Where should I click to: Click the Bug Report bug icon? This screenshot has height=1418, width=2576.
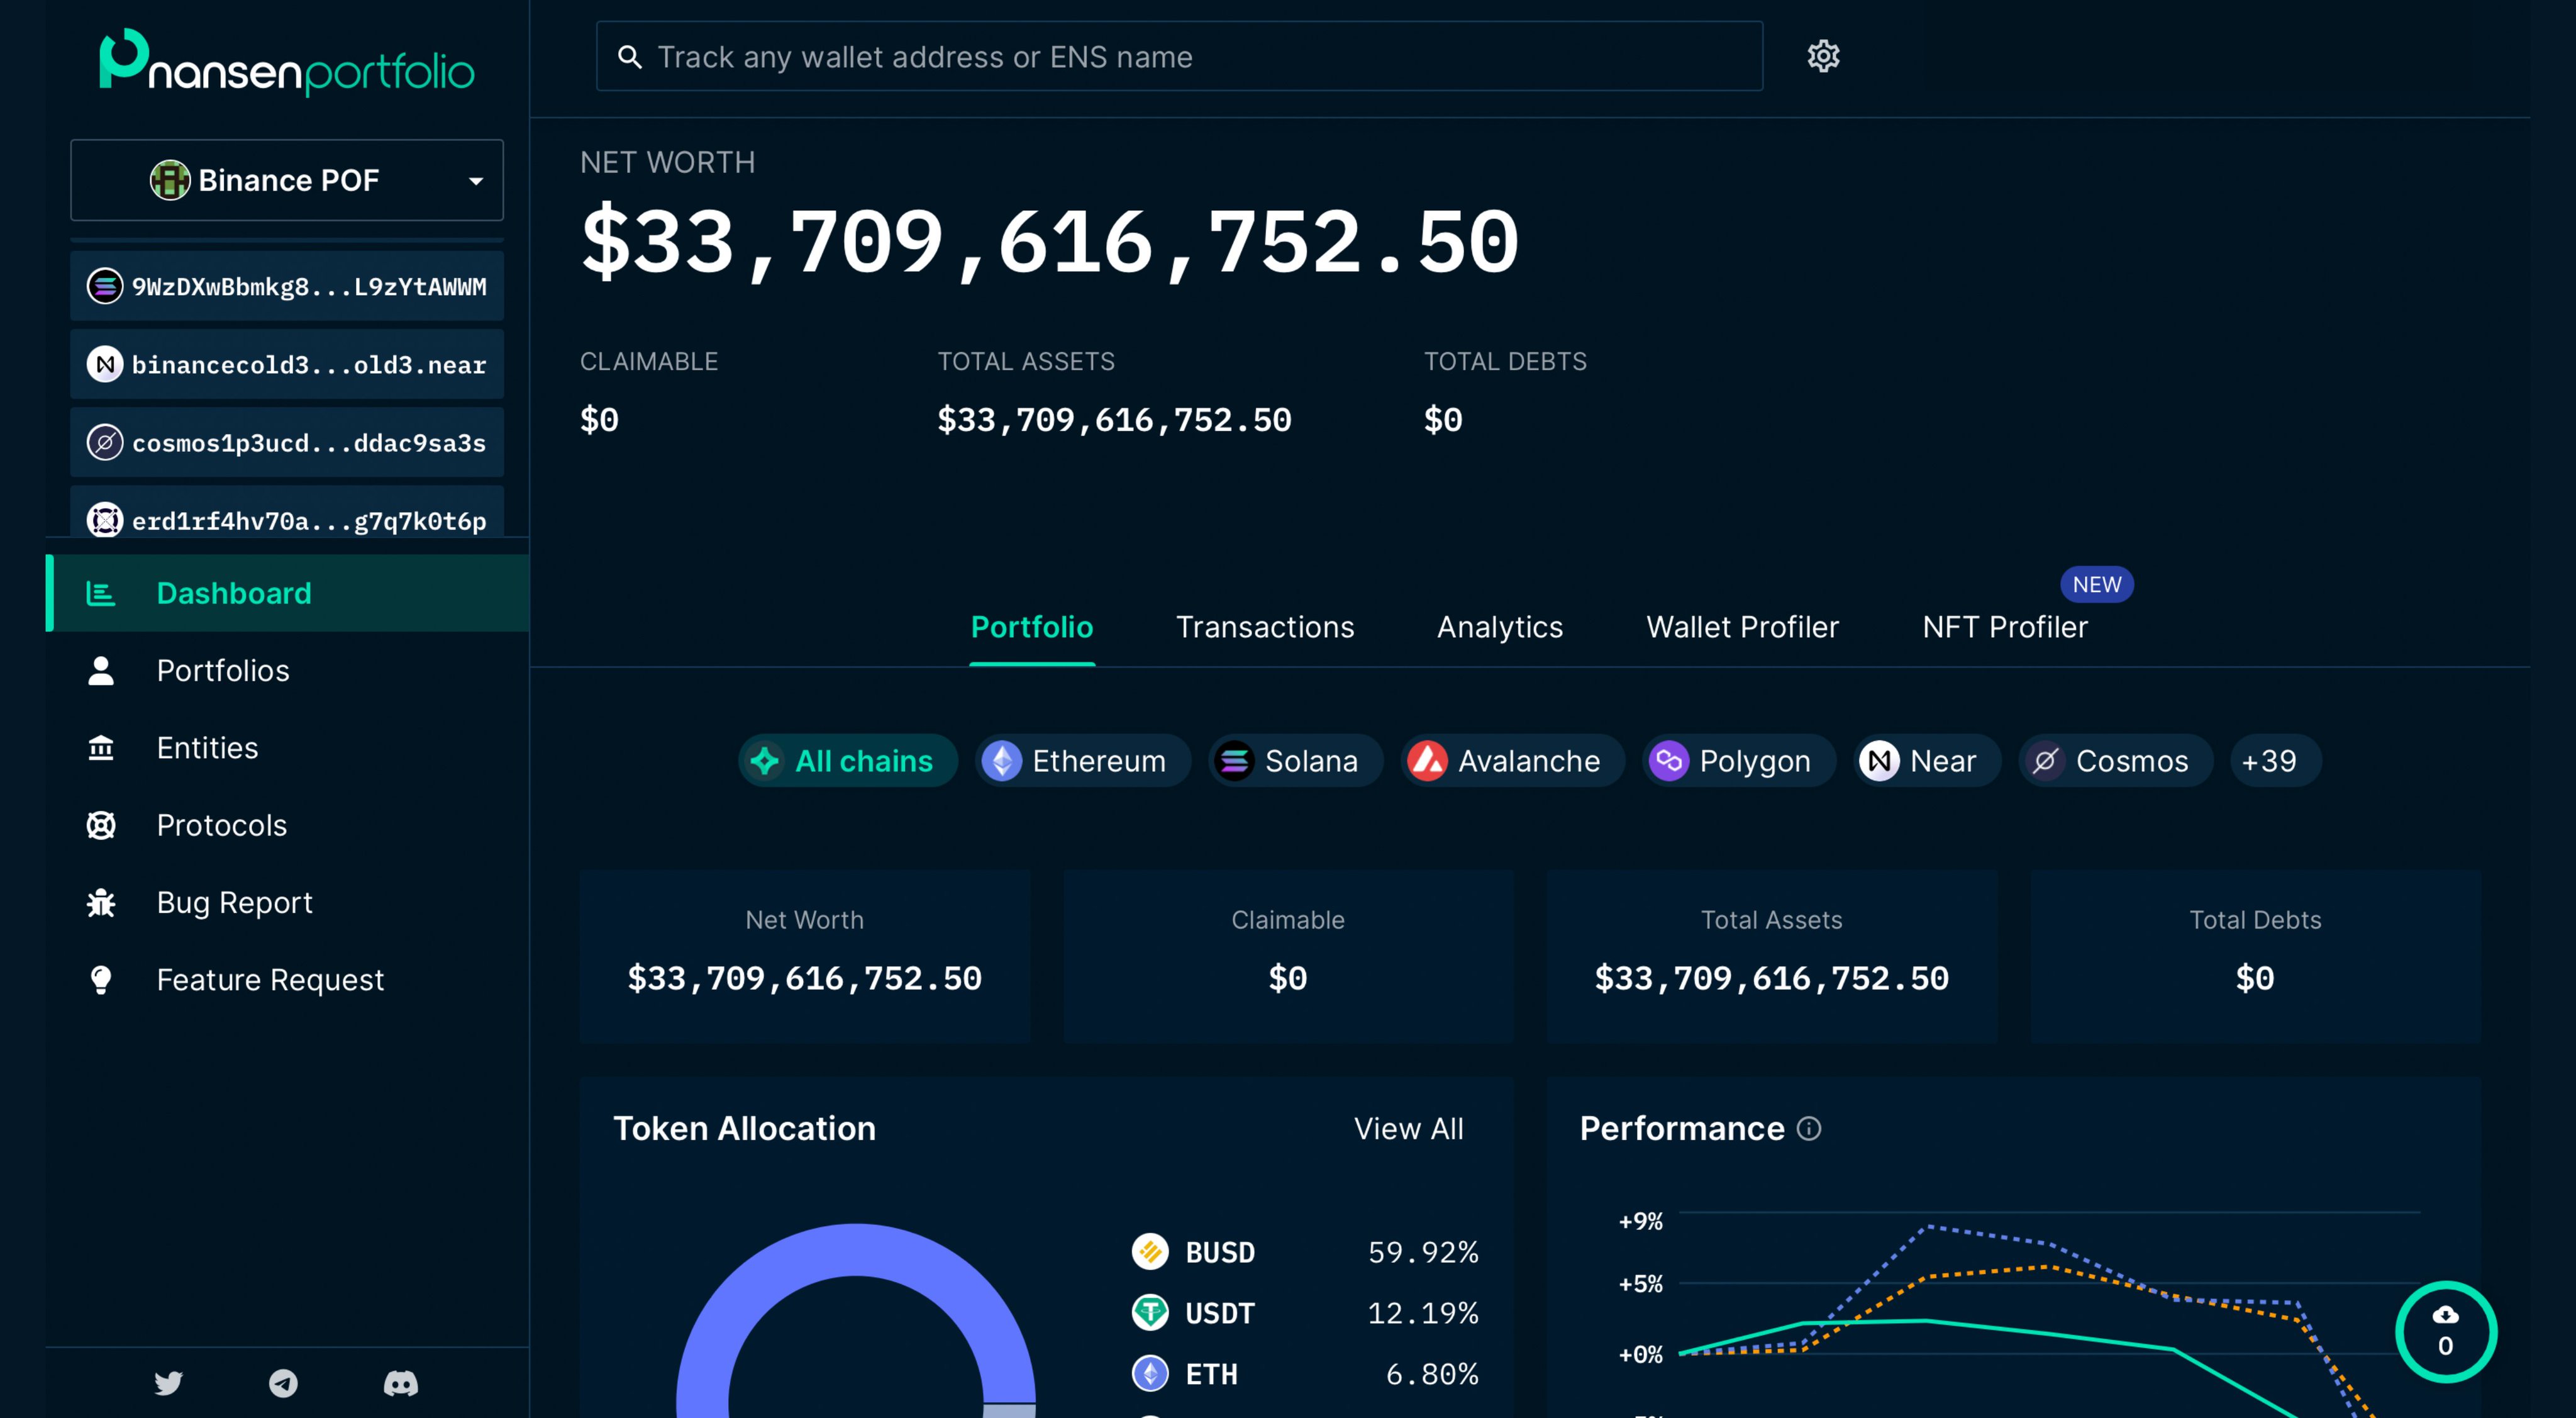click(x=101, y=902)
